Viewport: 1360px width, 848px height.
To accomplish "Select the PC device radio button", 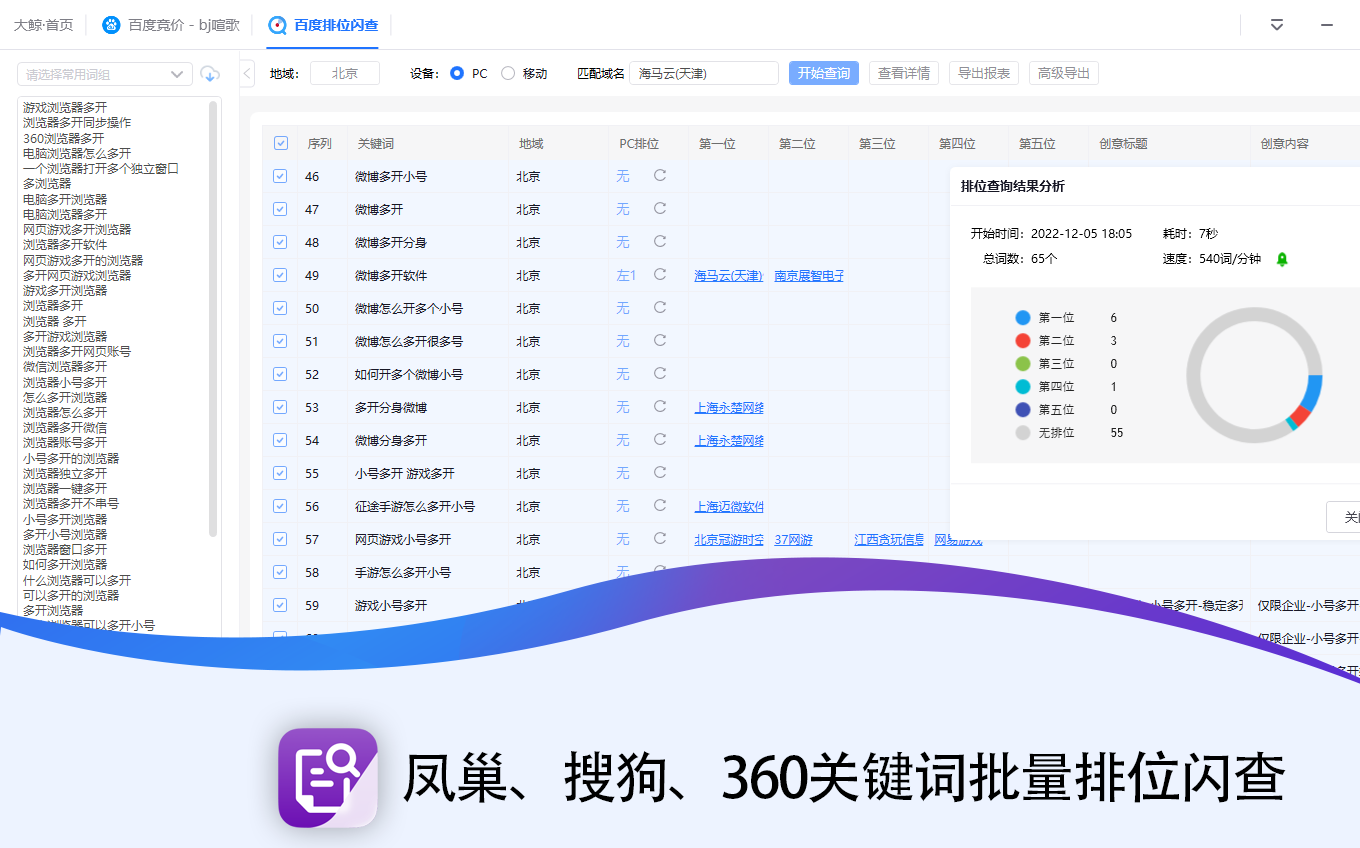I will pyautogui.click(x=457, y=73).
